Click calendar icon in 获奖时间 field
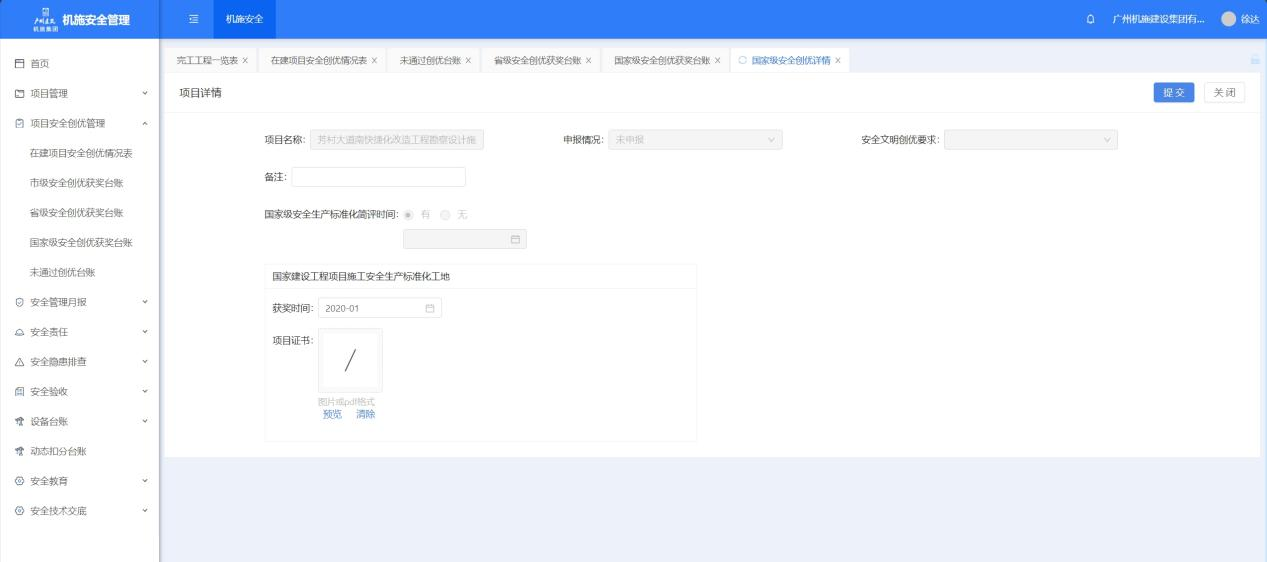1267x562 pixels. pos(430,308)
